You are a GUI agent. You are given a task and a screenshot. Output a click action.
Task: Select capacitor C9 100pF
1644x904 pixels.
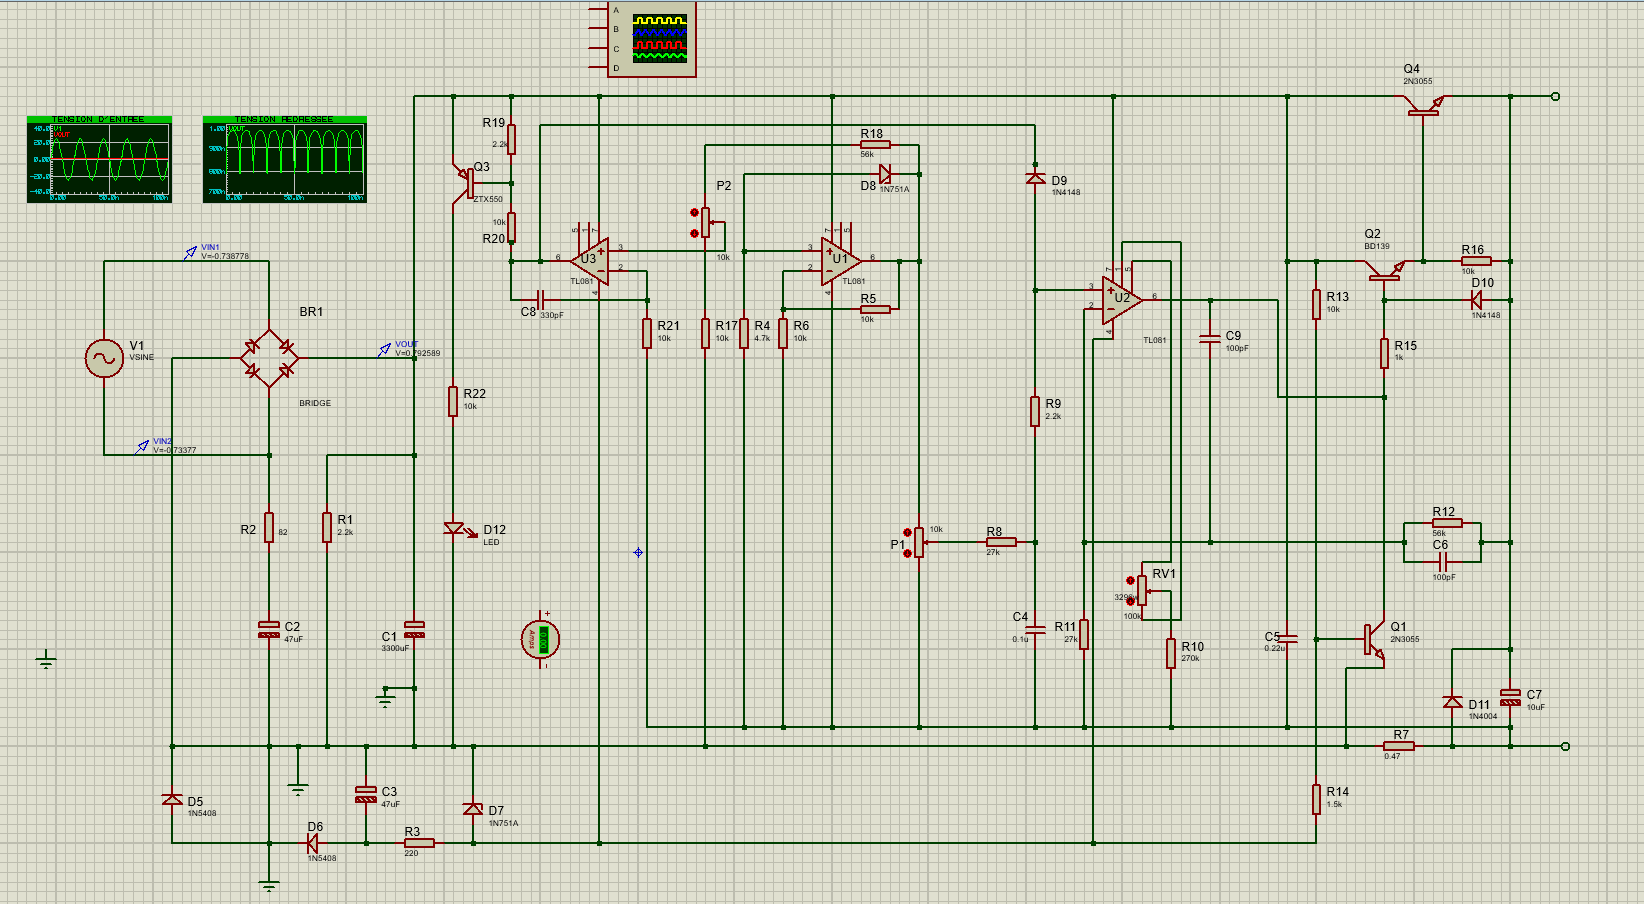tap(1210, 339)
